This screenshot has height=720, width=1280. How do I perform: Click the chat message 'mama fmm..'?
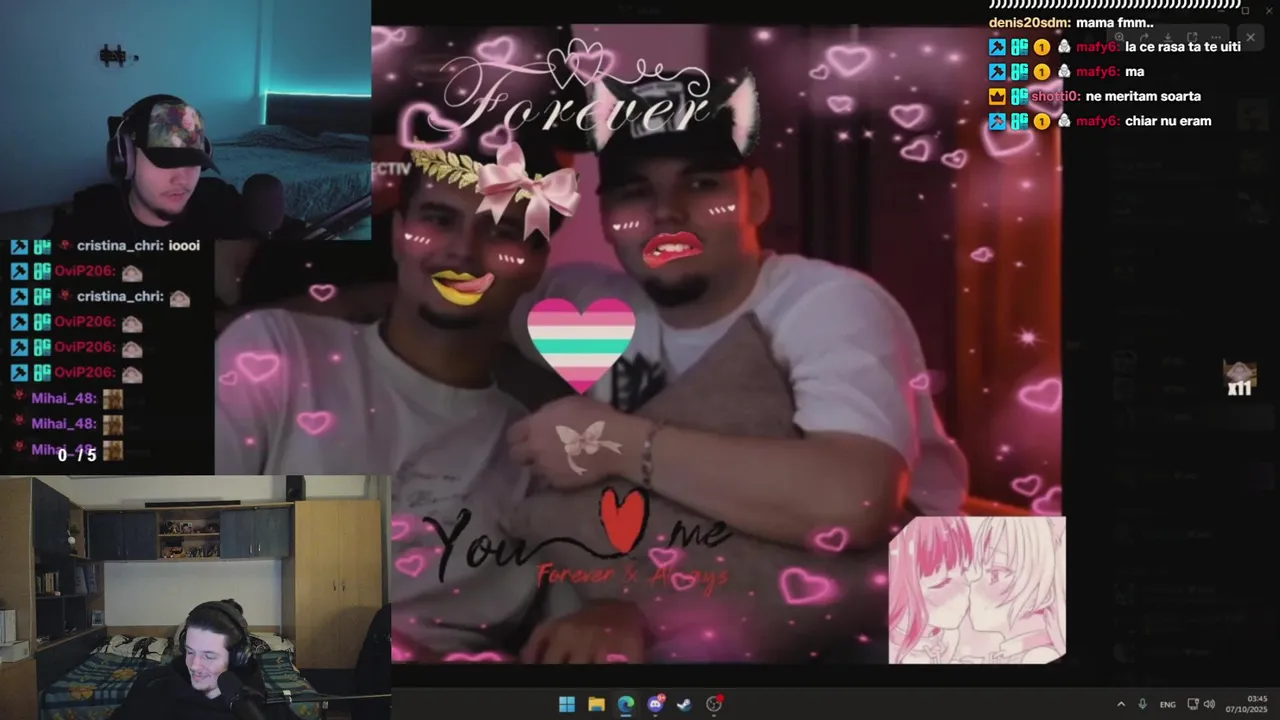pos(1114,22)
